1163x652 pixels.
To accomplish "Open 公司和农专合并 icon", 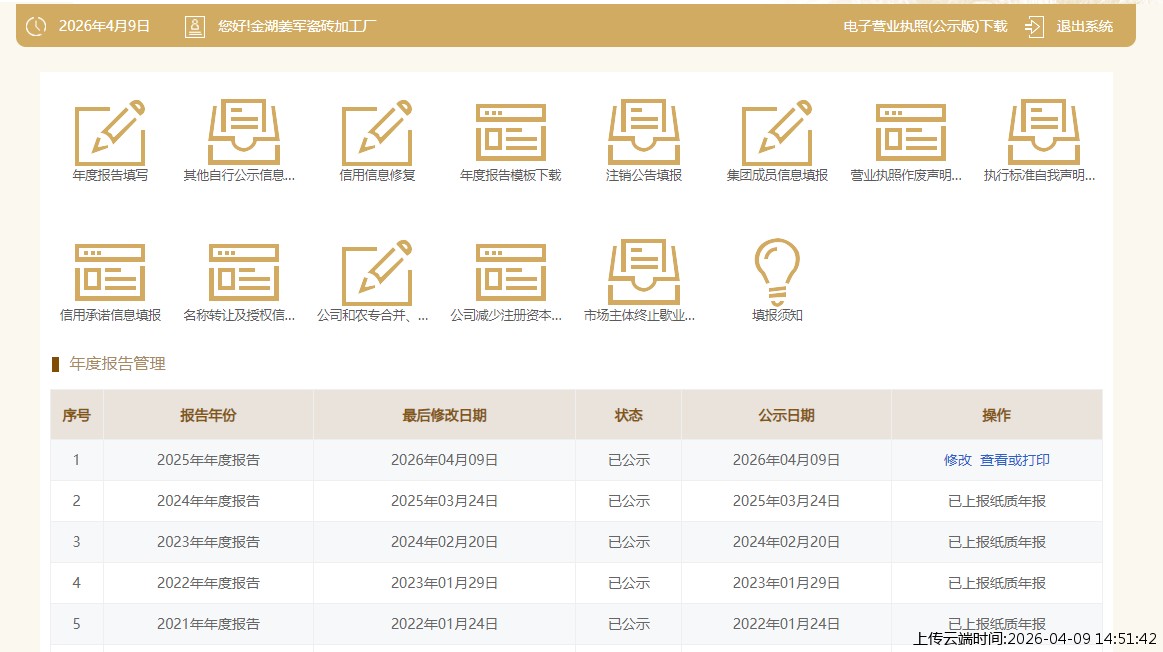I will [377, 273].
